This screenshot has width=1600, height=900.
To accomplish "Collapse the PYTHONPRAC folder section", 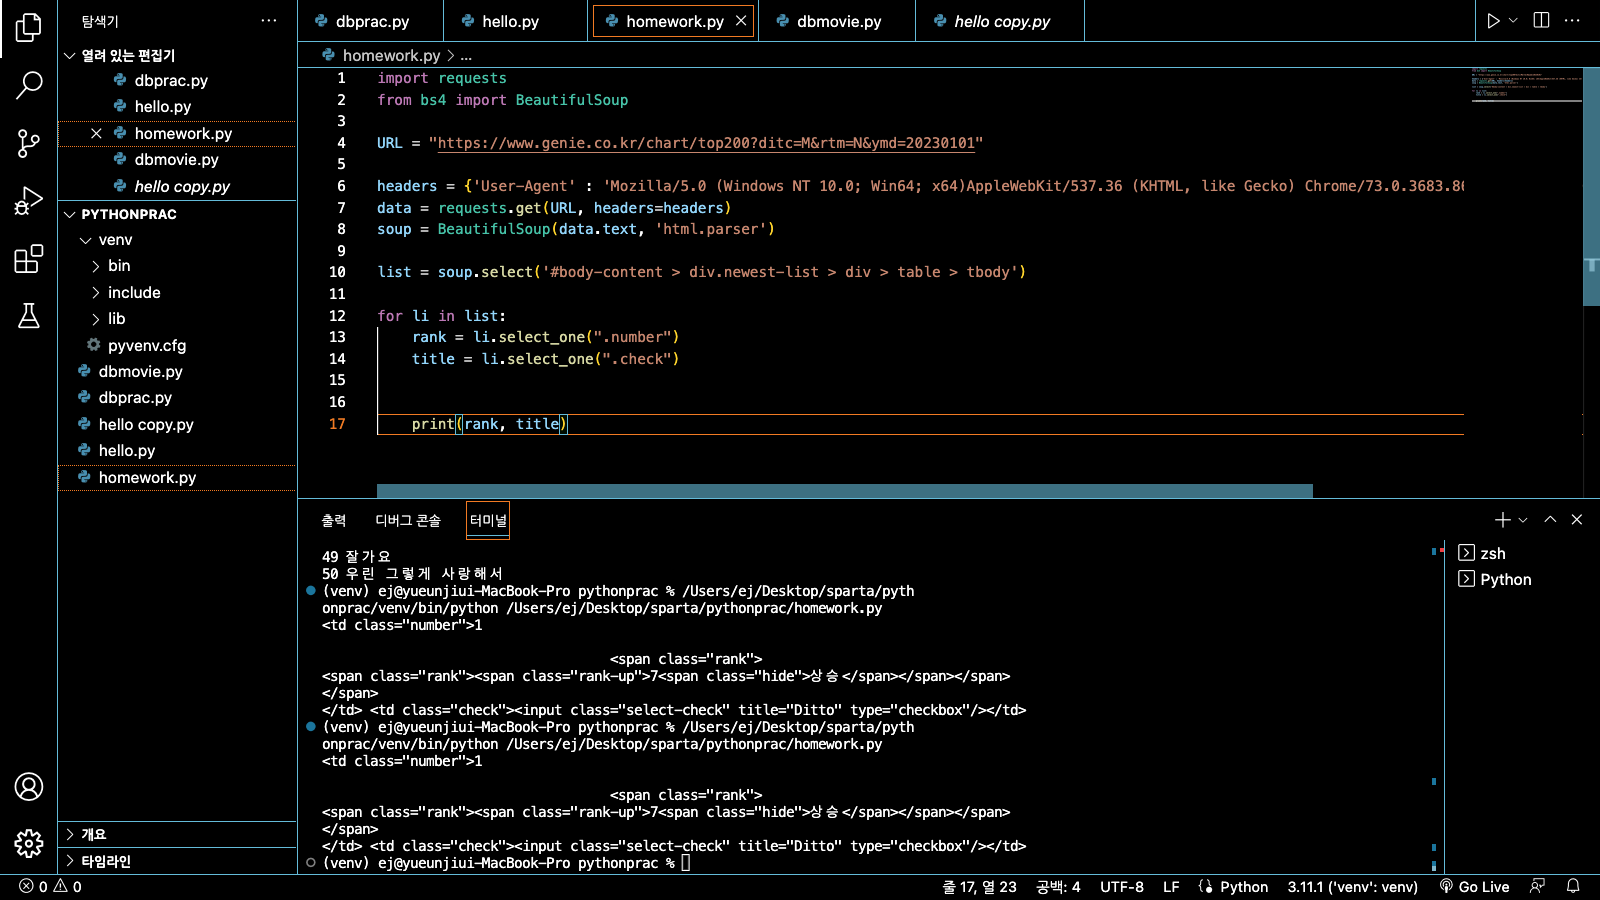I will 177,214.
